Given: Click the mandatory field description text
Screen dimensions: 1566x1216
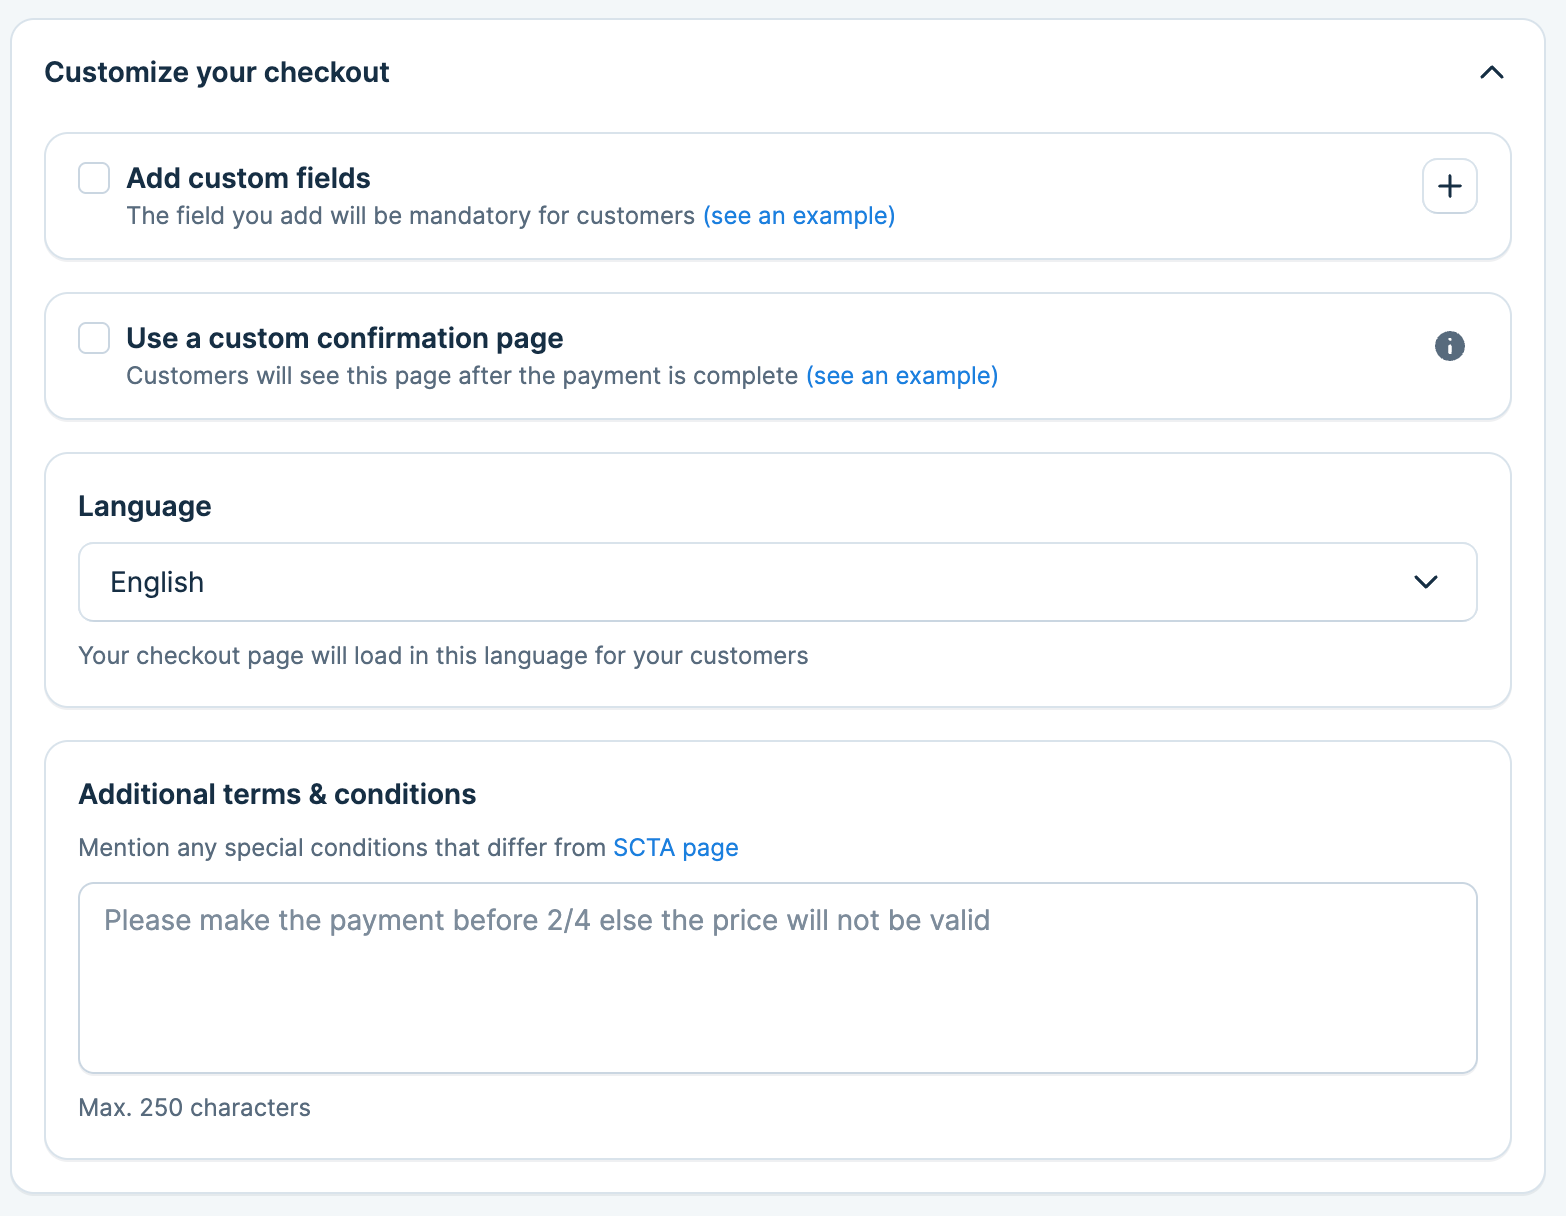Looking at the screenshot, I should coord(410,216).
